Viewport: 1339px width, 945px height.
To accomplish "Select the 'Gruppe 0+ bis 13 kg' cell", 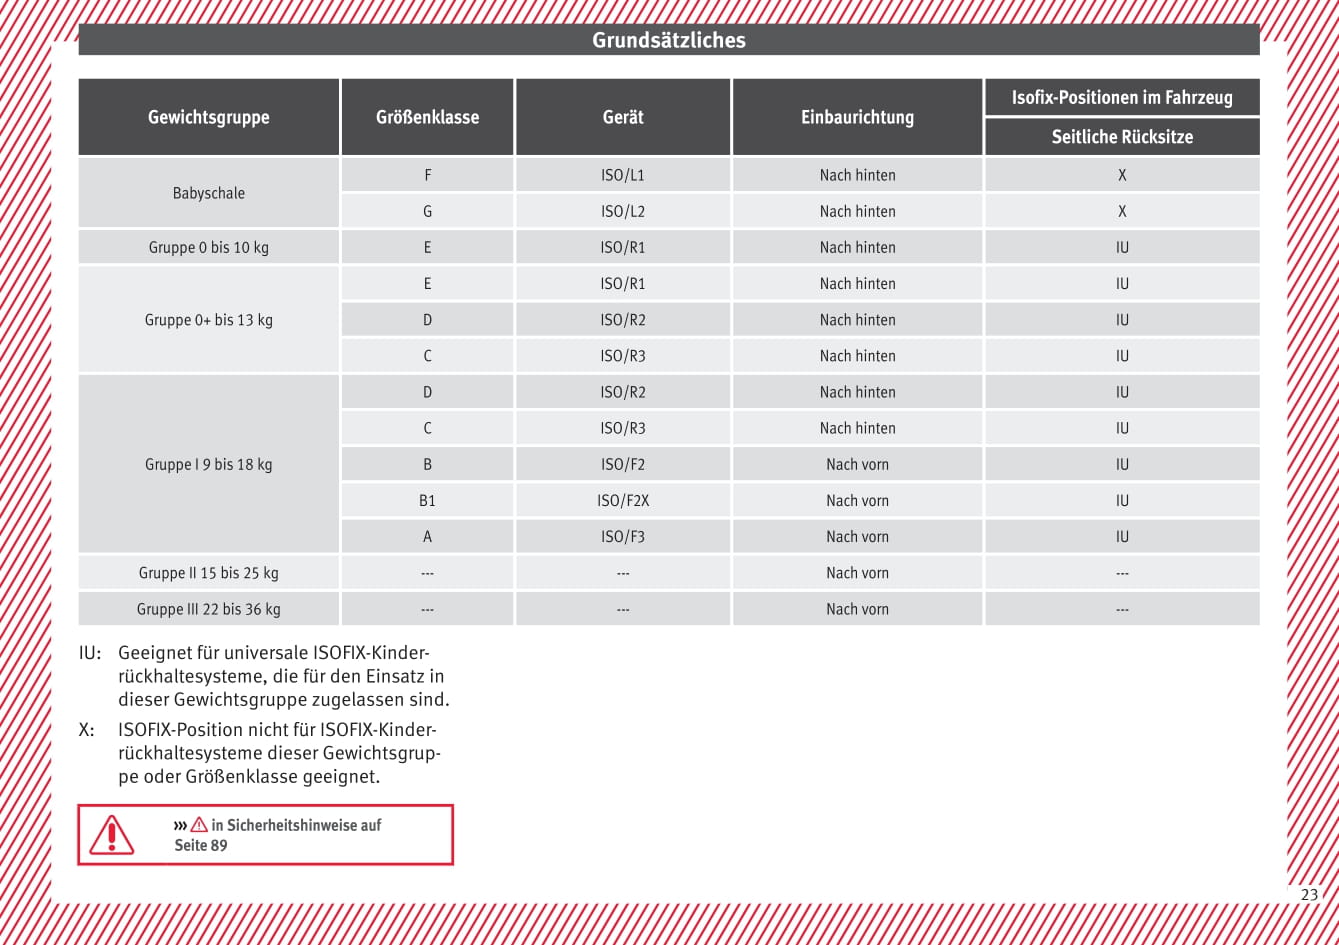I will pyautogui.click(x=209, y=320).
